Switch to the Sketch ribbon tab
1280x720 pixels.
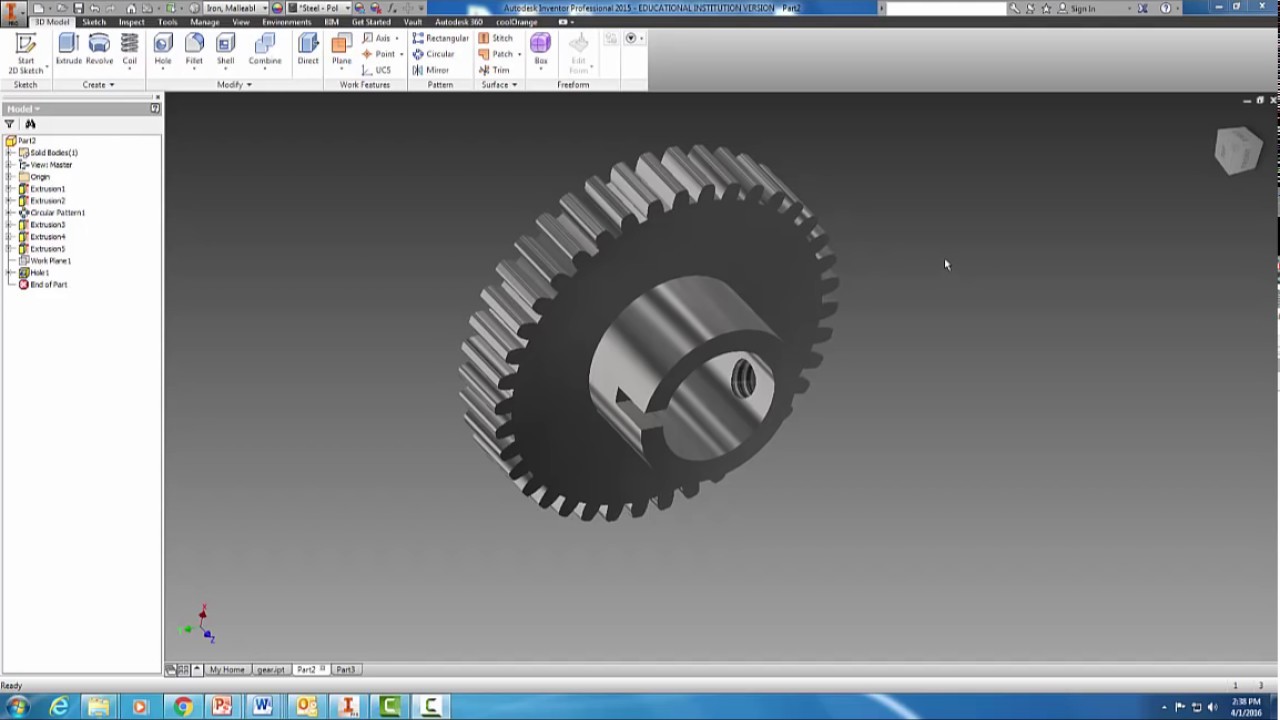[x=94, y=22]
